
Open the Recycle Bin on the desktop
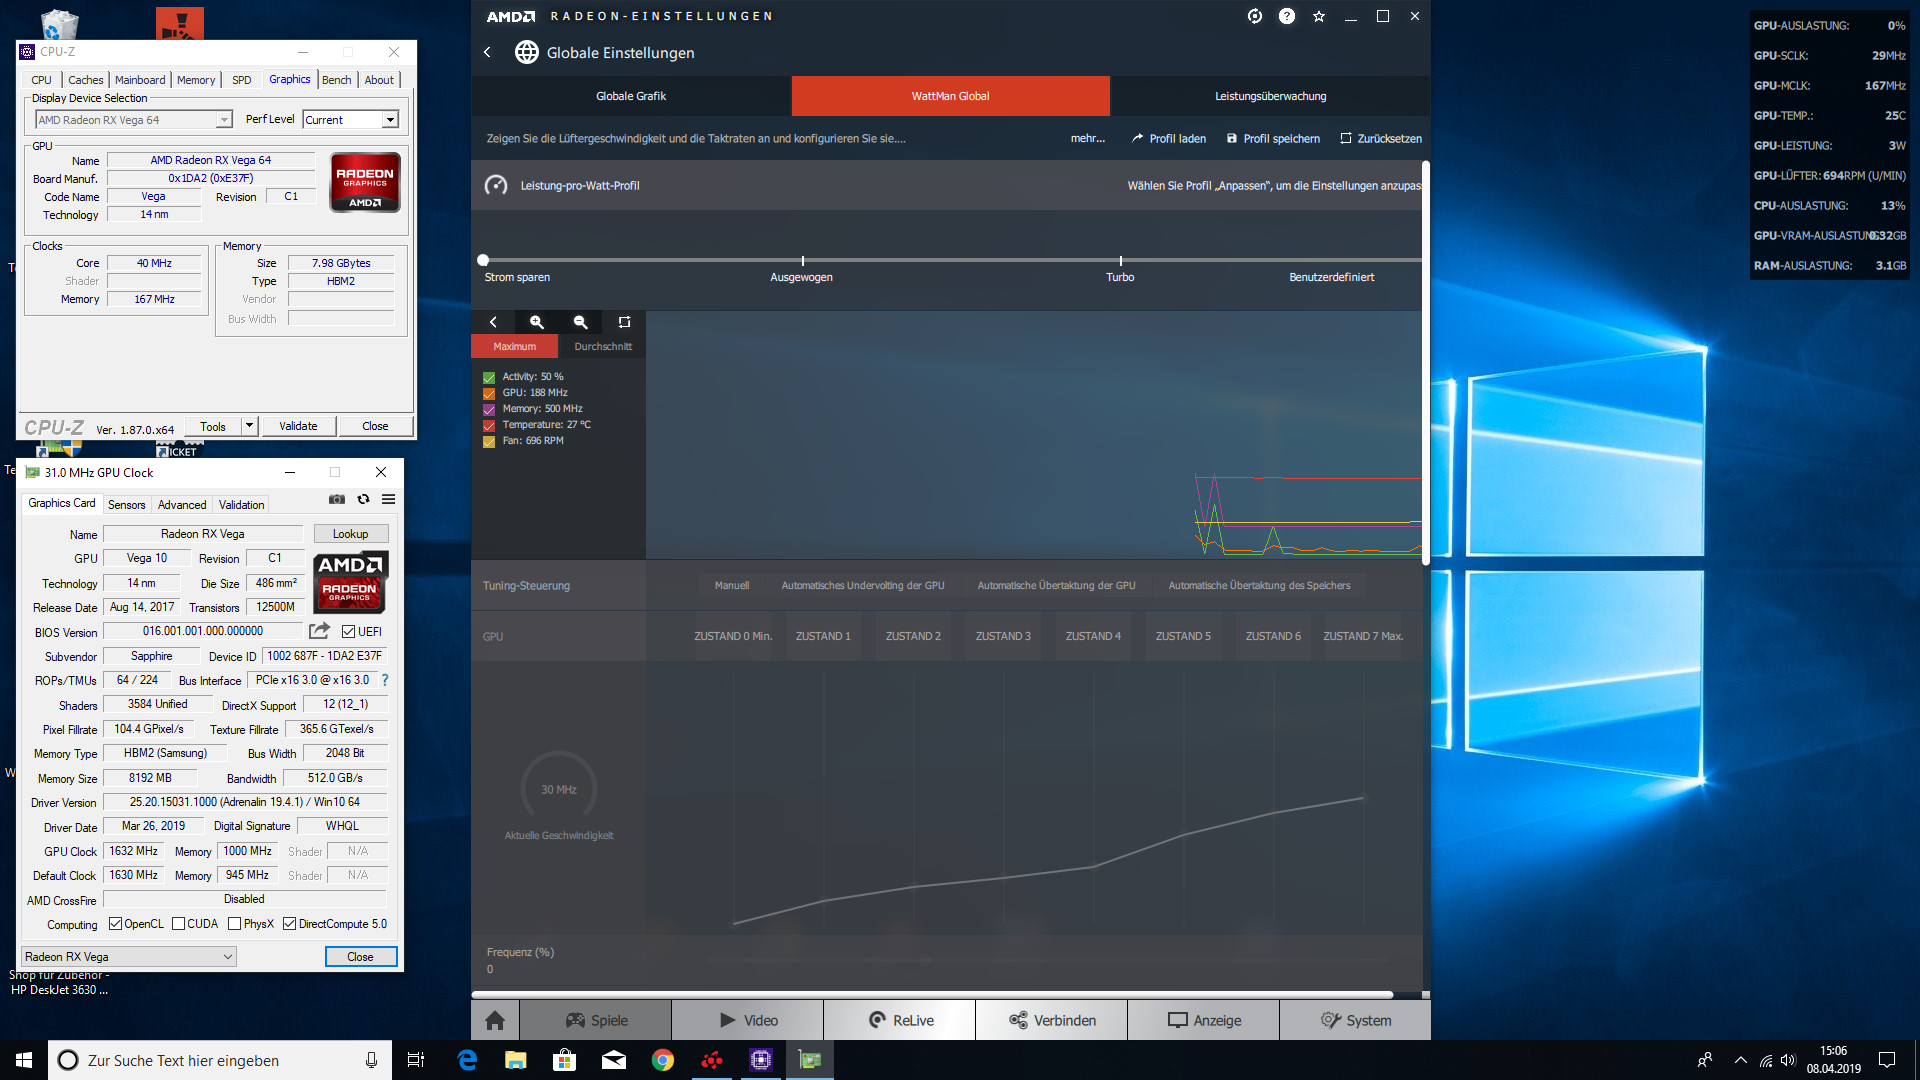click(60, 24)
